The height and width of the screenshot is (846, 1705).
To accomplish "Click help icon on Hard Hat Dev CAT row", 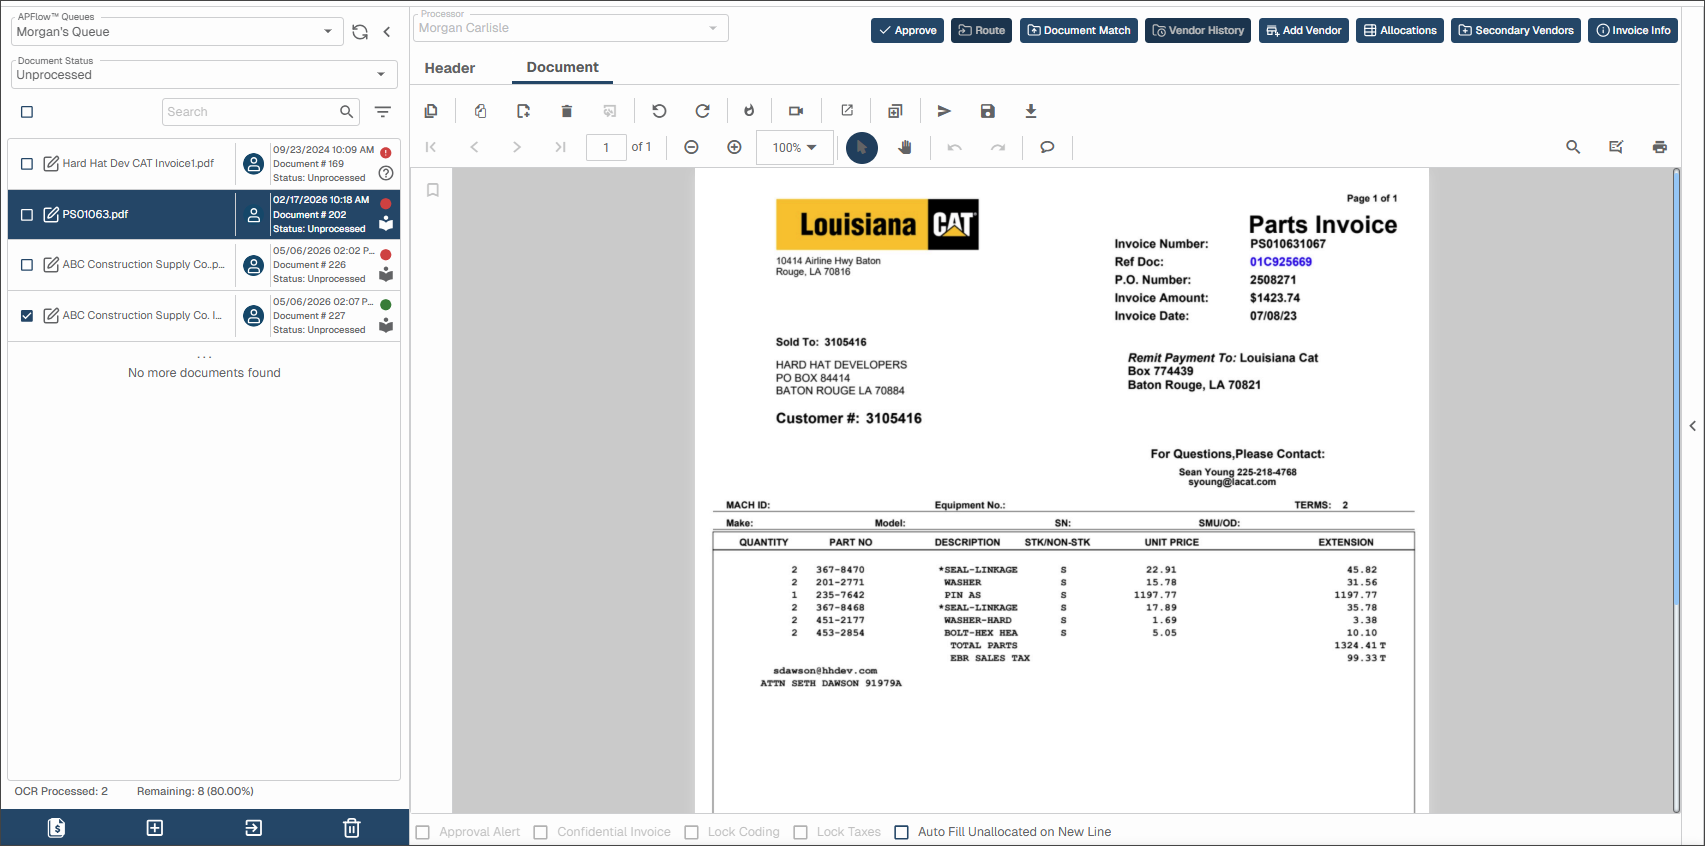I will tap(386, 173).
